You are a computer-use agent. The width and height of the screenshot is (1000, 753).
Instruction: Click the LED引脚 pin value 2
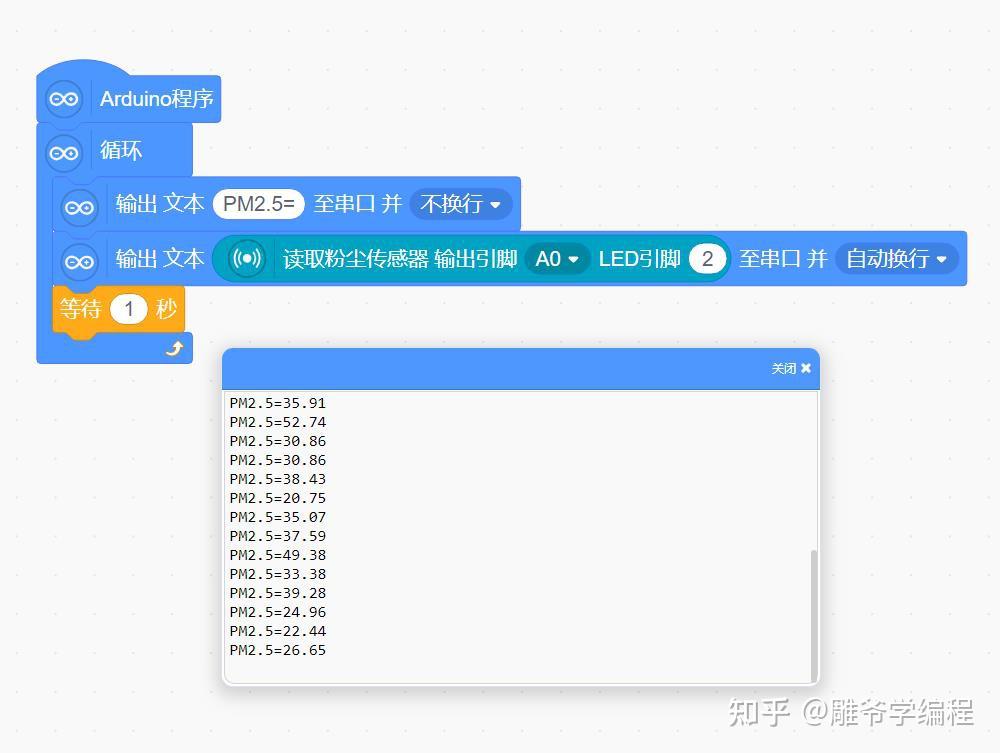pos(708,258)
